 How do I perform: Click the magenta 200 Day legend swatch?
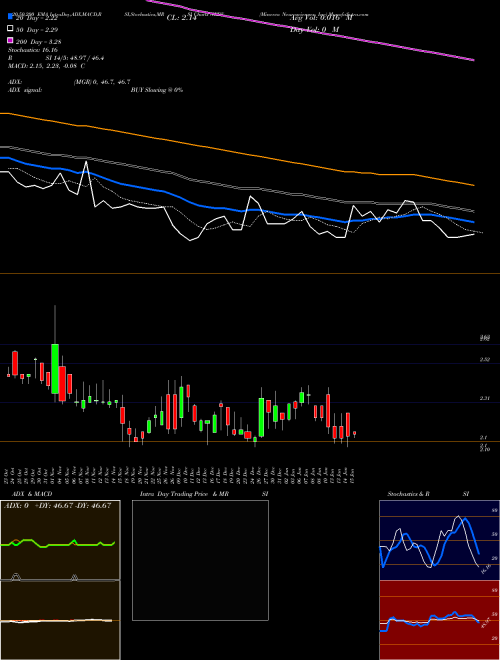pyautogui.click(x=10, y=40)
